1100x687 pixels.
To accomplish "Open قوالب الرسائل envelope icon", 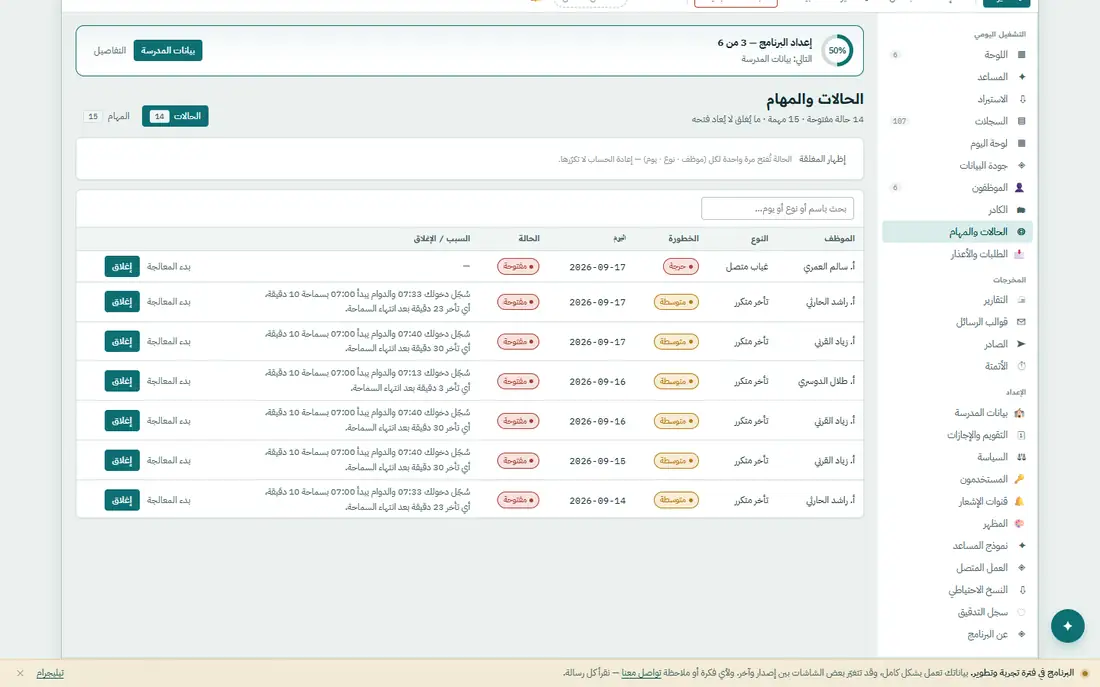I will (x=1021, y=321).
